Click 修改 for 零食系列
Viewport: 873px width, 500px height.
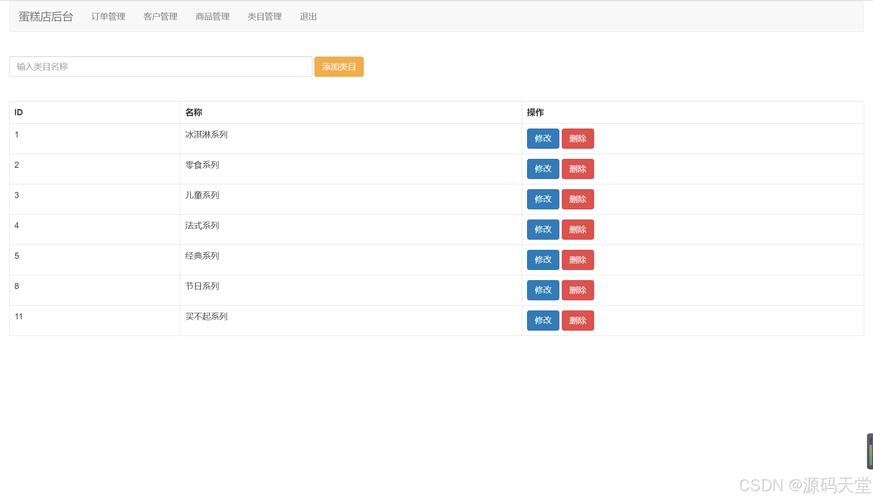coord(543,169)
